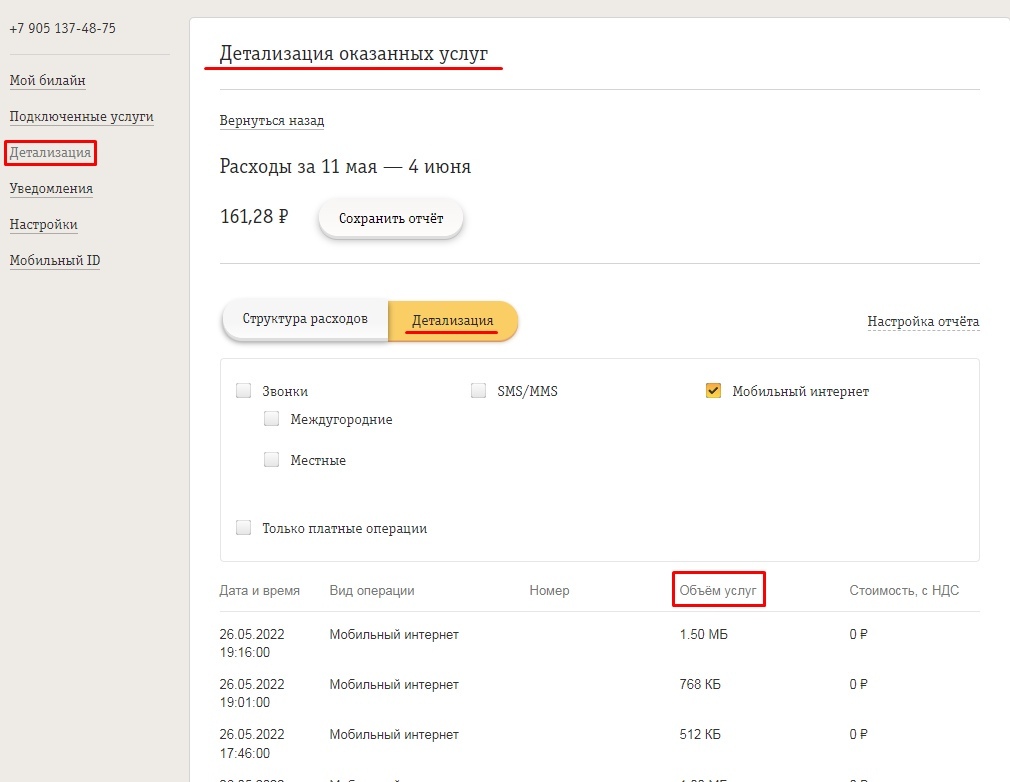Switch to Структура расходов tab
The image size is (1010, 782).
point(305,320)
